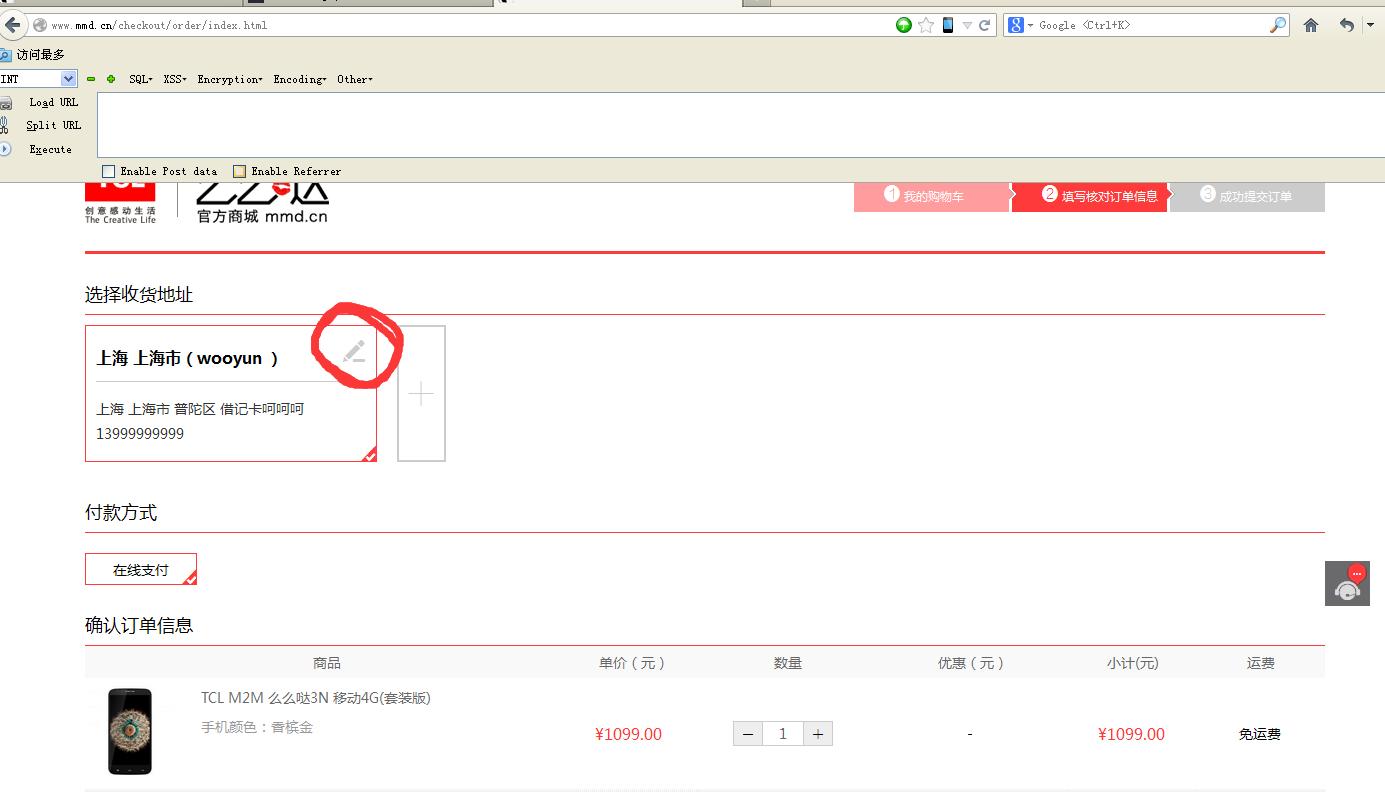1385x792 pixels.
Task: Open the XSS menu
Action: (175, 79)
